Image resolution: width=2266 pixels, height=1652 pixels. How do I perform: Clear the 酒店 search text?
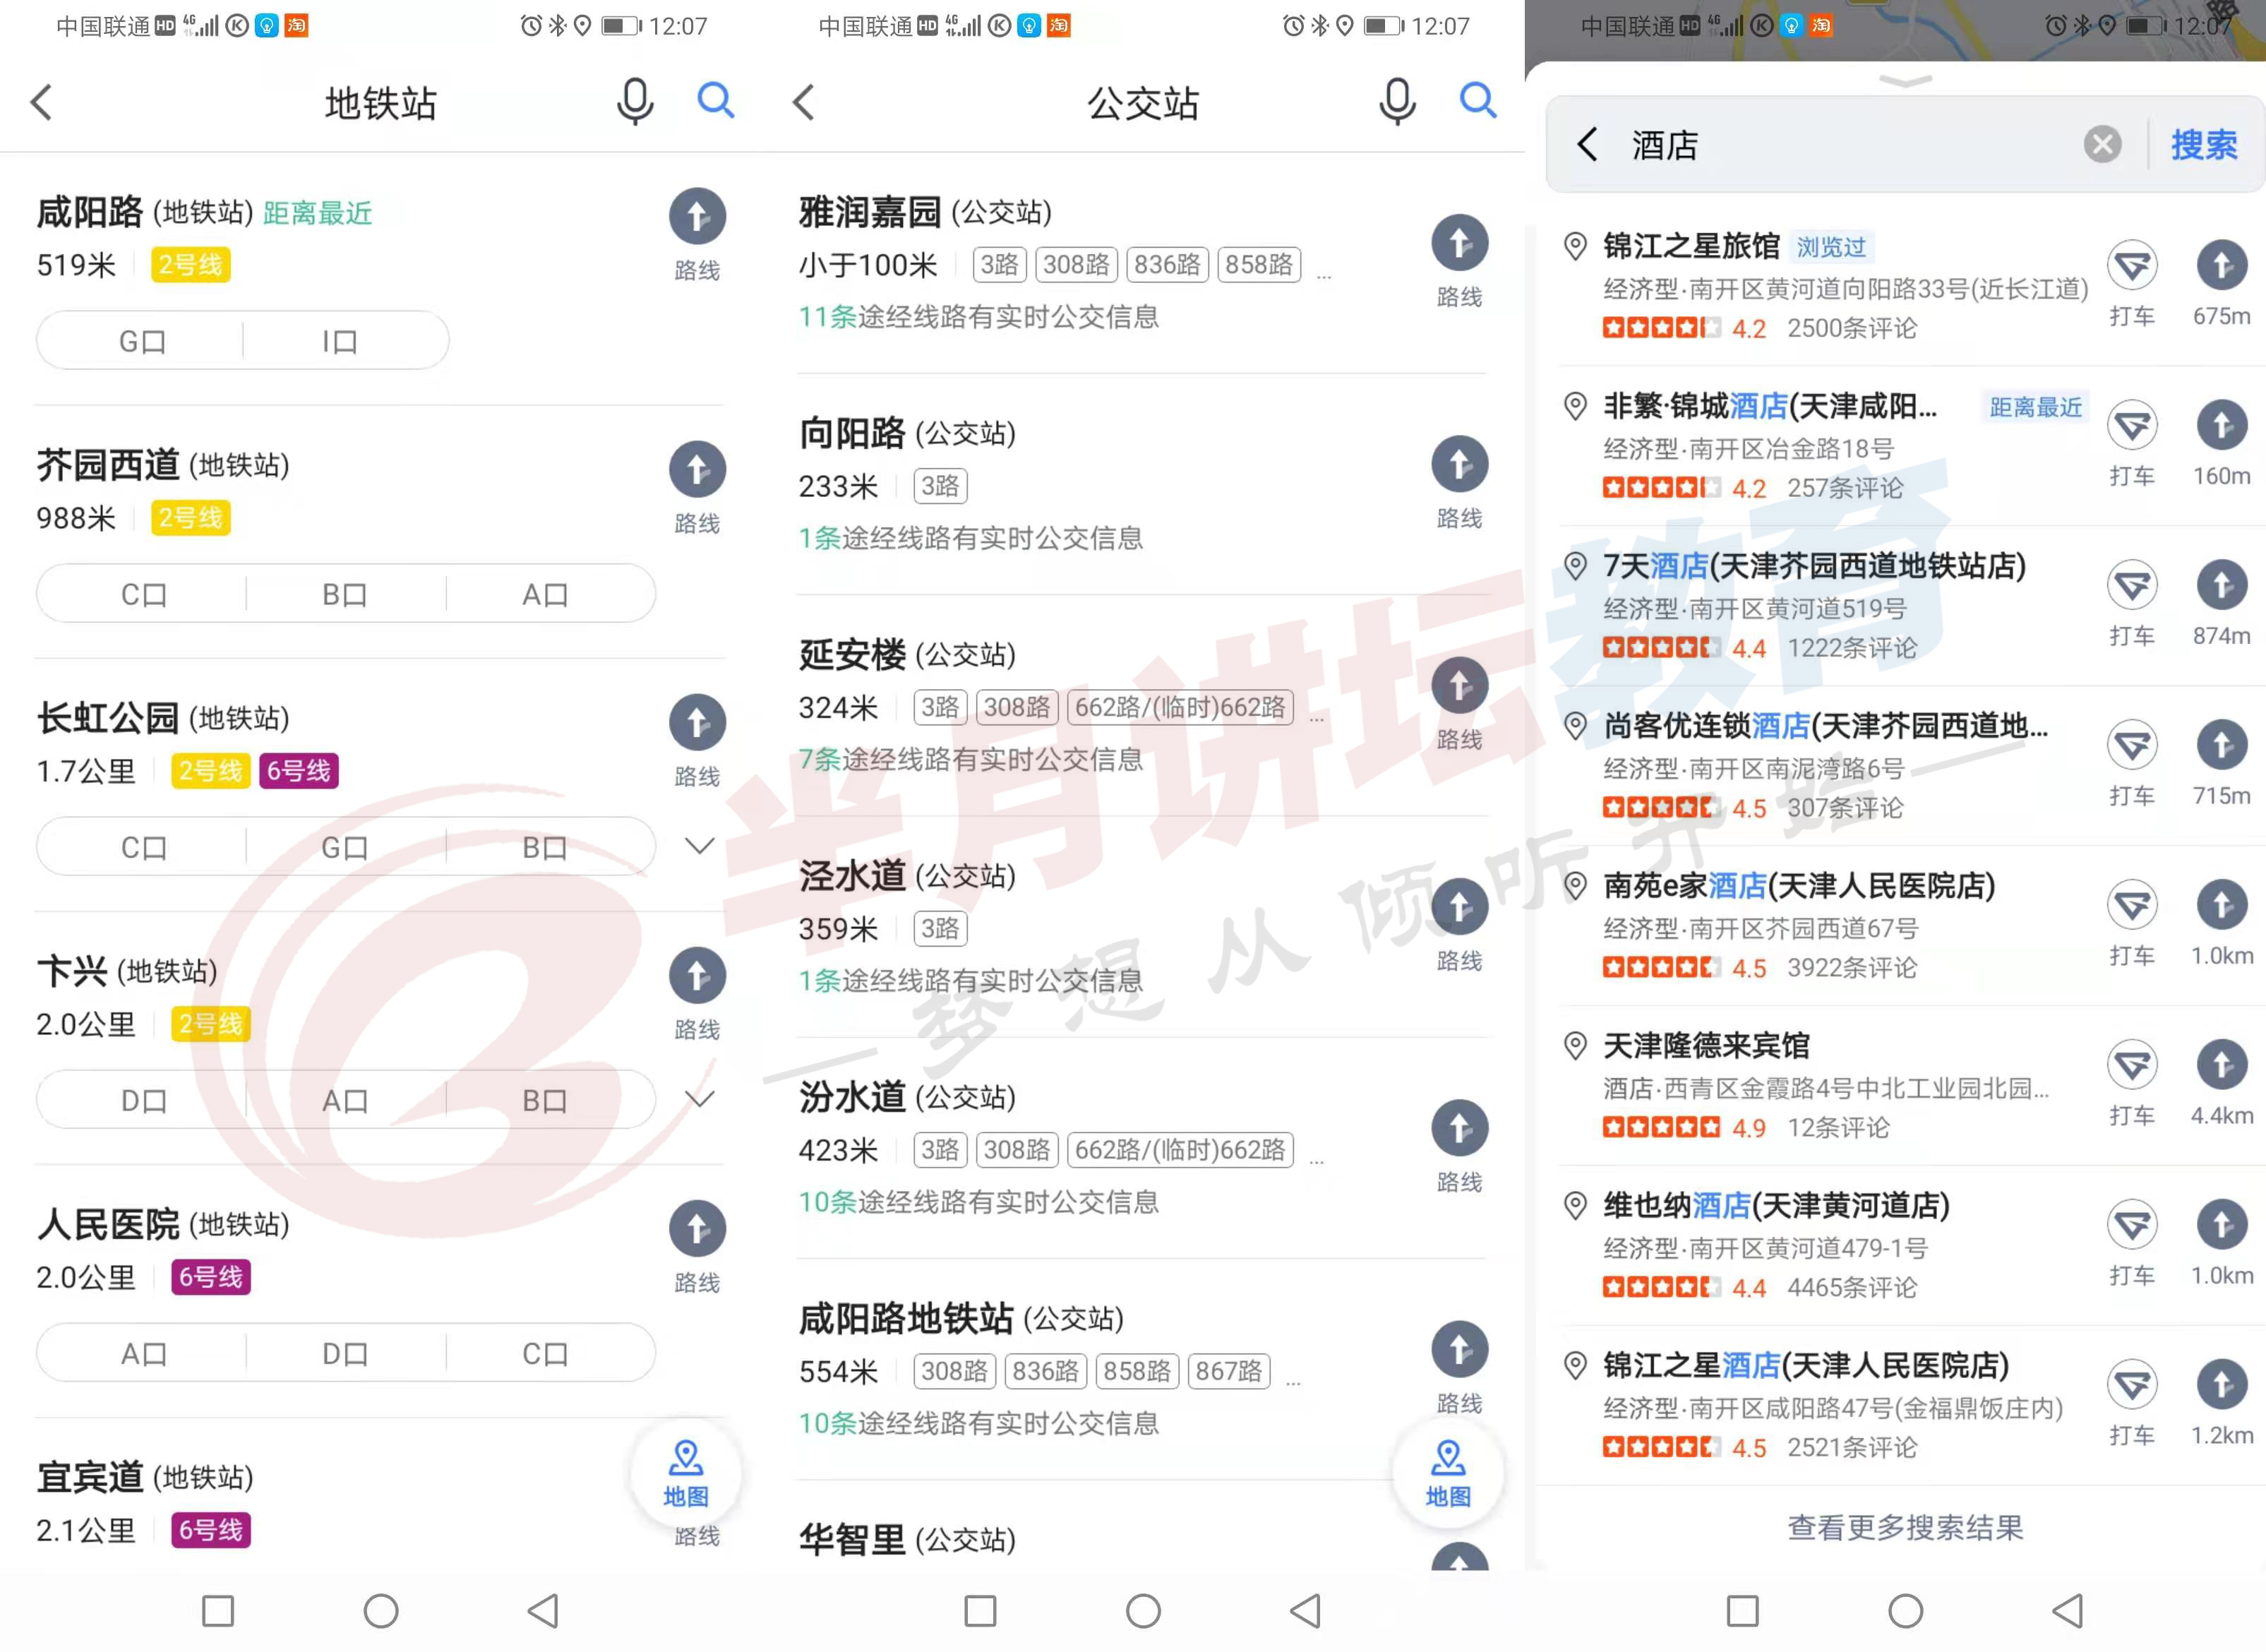2102,145
